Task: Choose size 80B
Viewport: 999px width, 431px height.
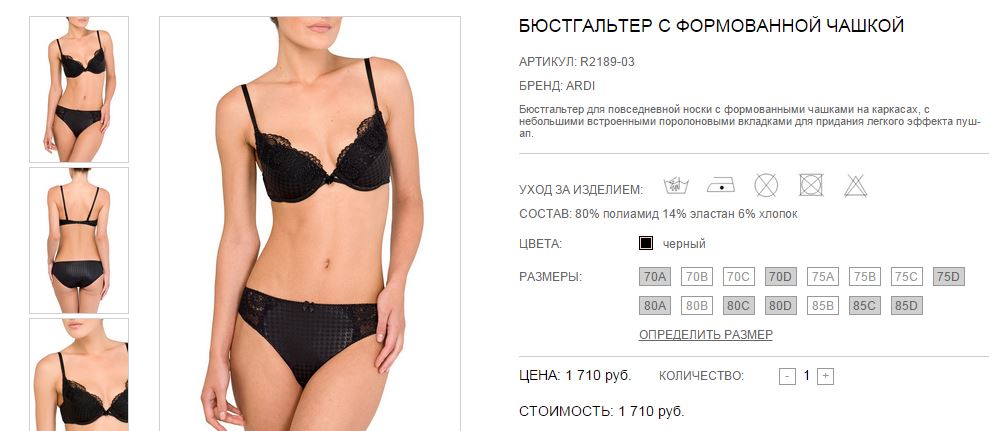Action: click(x=696, y=306)
